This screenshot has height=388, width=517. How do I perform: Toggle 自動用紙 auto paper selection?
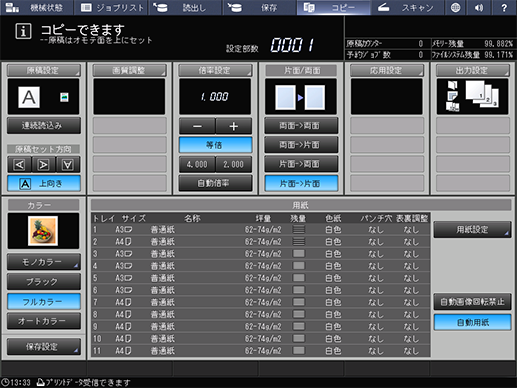(x=472, y=322)
